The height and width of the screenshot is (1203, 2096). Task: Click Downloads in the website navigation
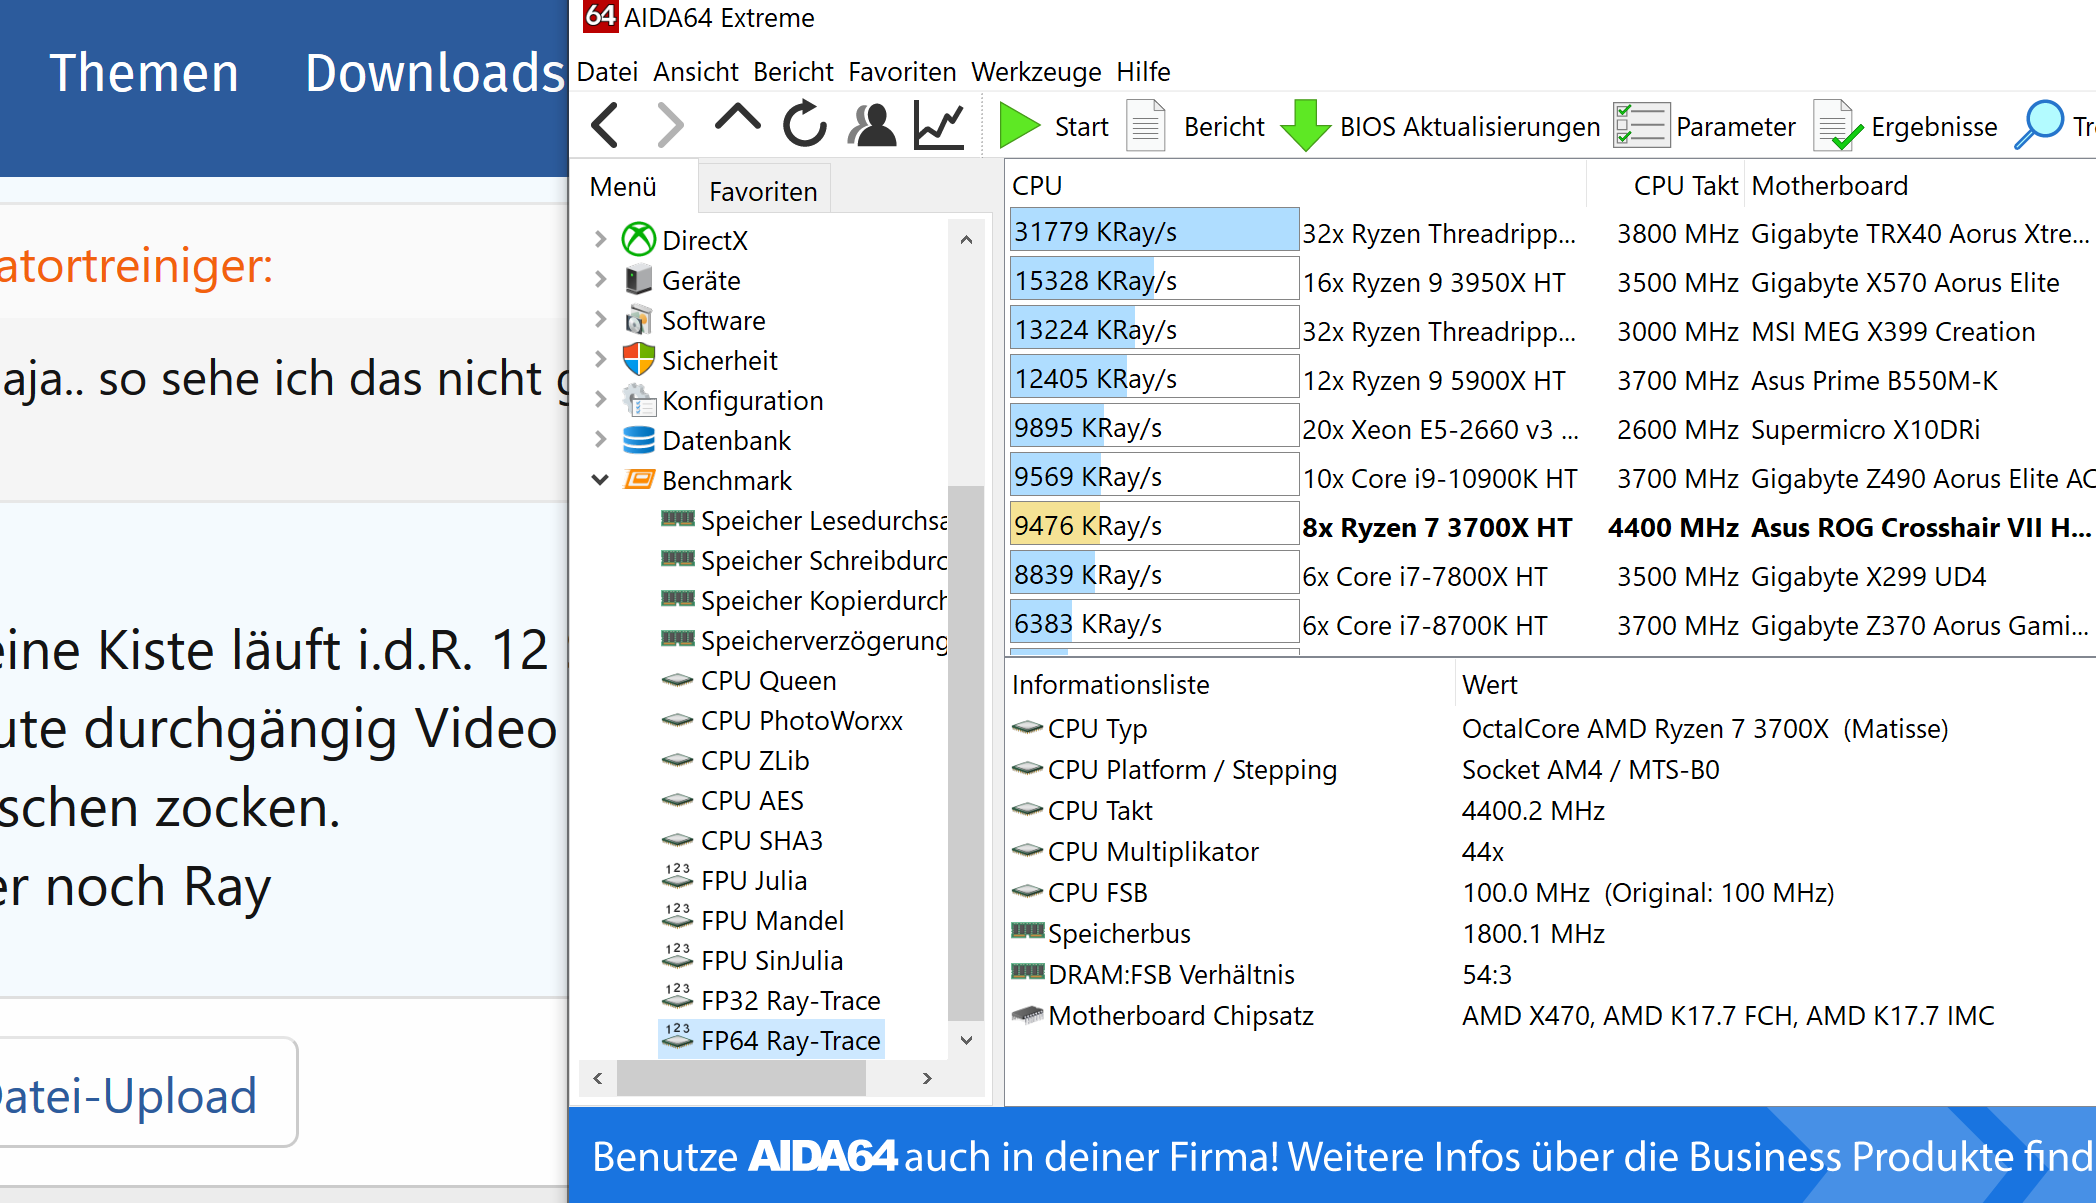[434, 73]
